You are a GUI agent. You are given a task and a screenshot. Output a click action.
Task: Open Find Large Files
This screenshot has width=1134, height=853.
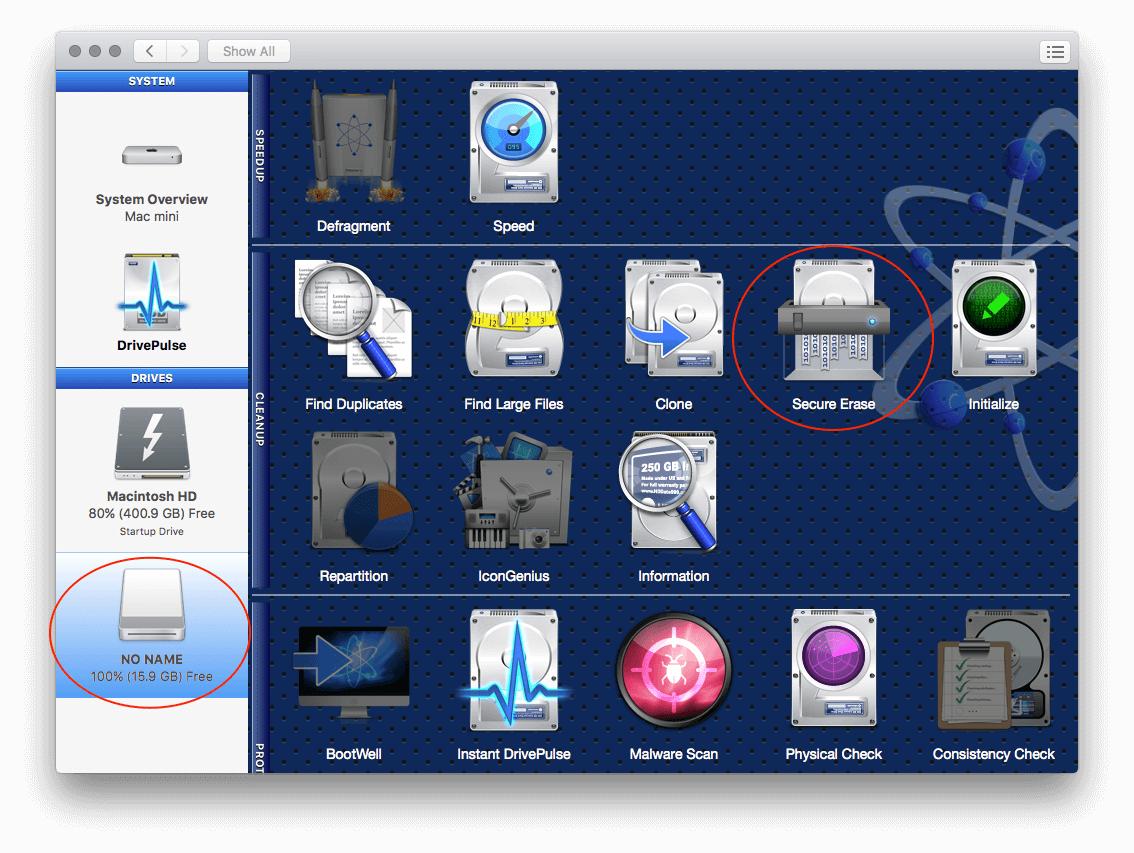(513, 320)
